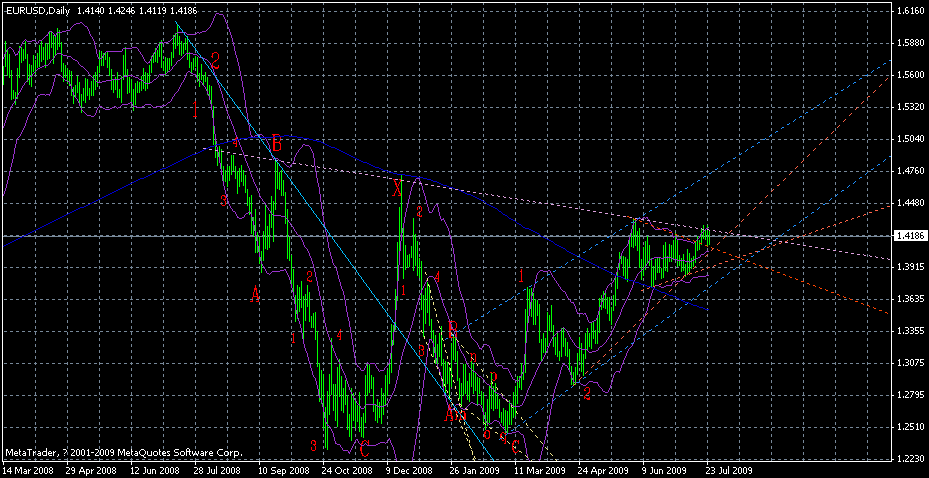
Task: Click the 1.4480 price axis label
Action: click(911, 203)
